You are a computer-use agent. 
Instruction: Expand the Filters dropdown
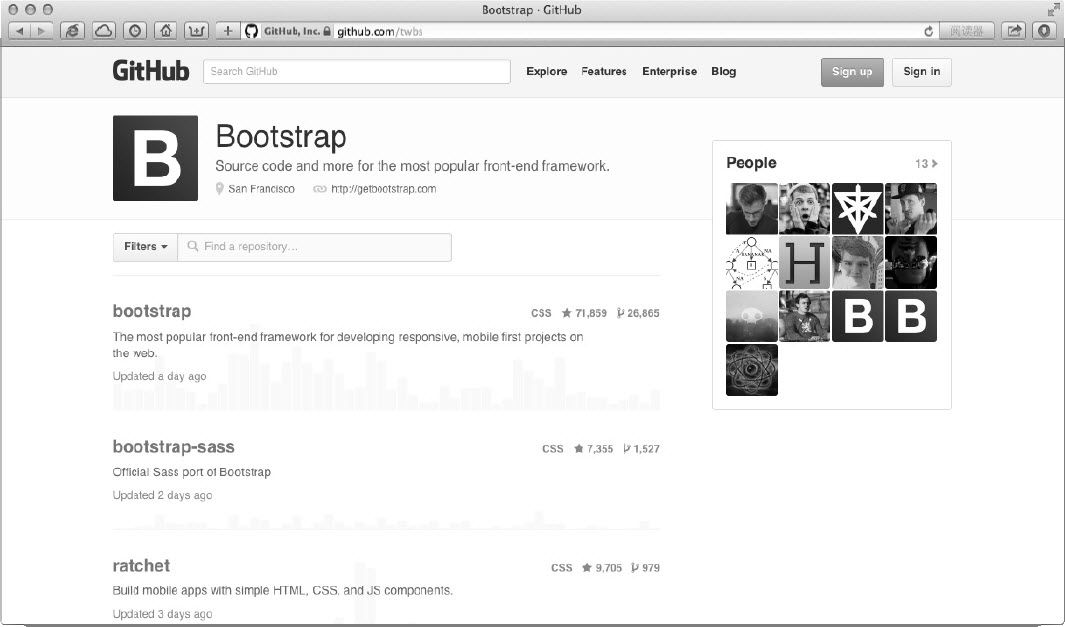145,247
